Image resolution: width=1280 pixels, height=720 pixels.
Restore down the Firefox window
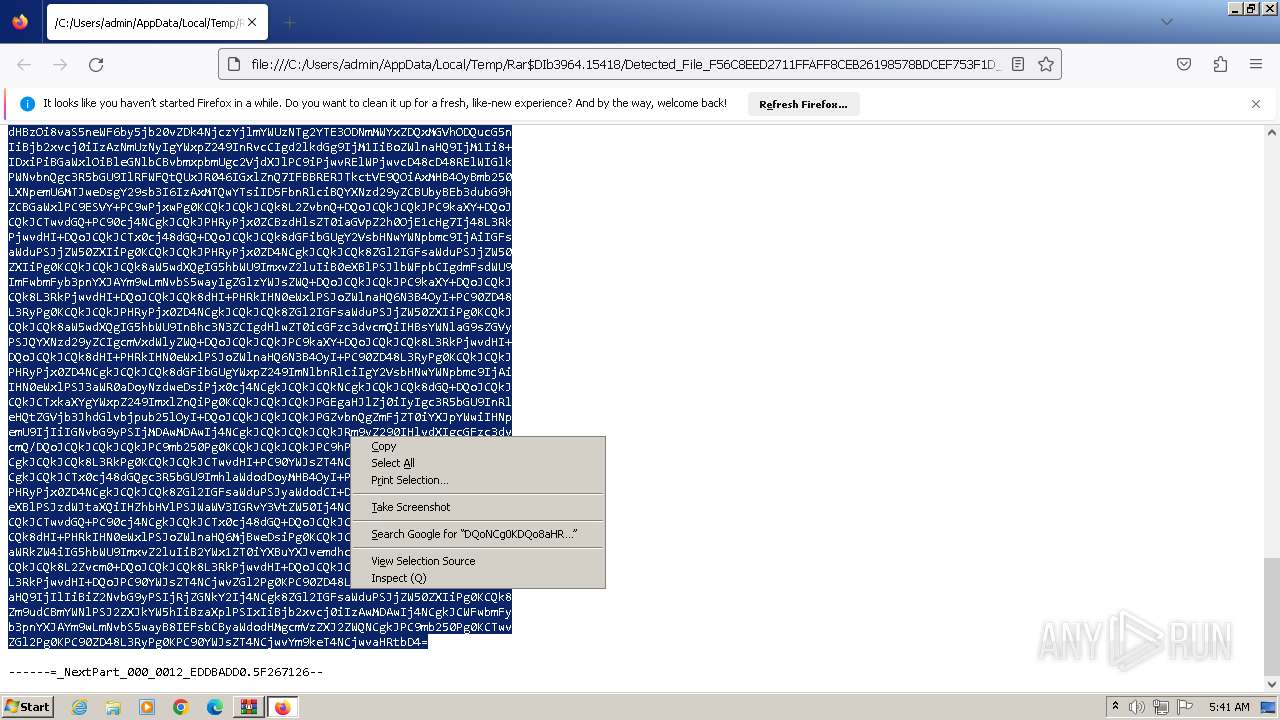tap(1251, 8)
